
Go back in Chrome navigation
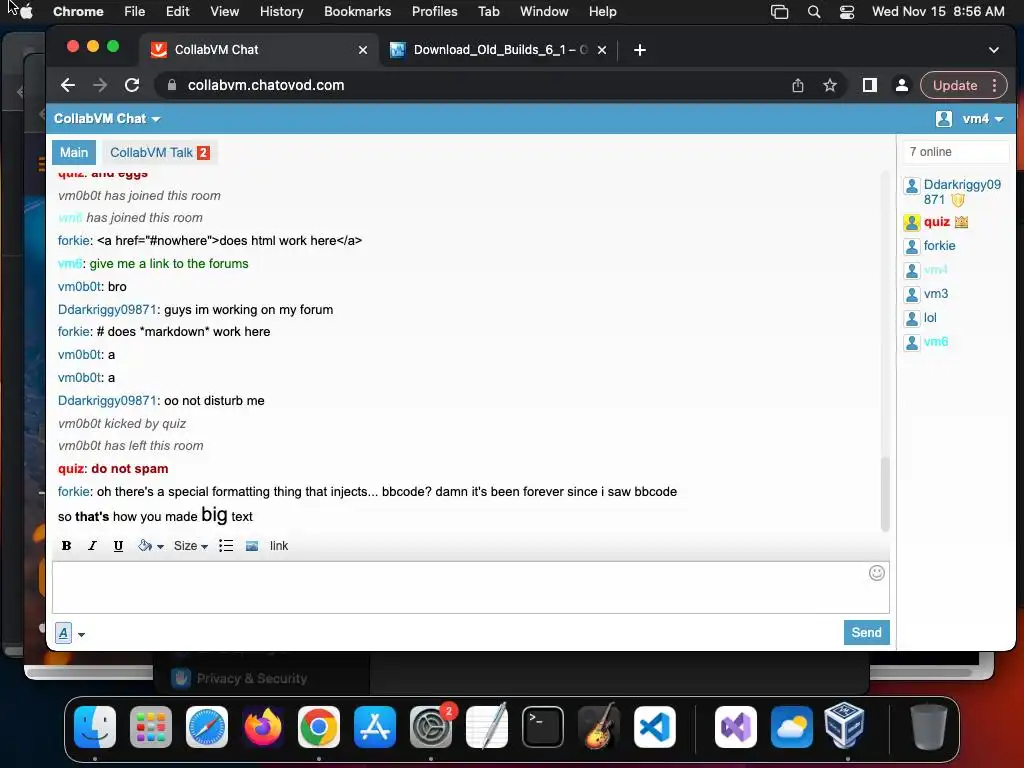68,86
